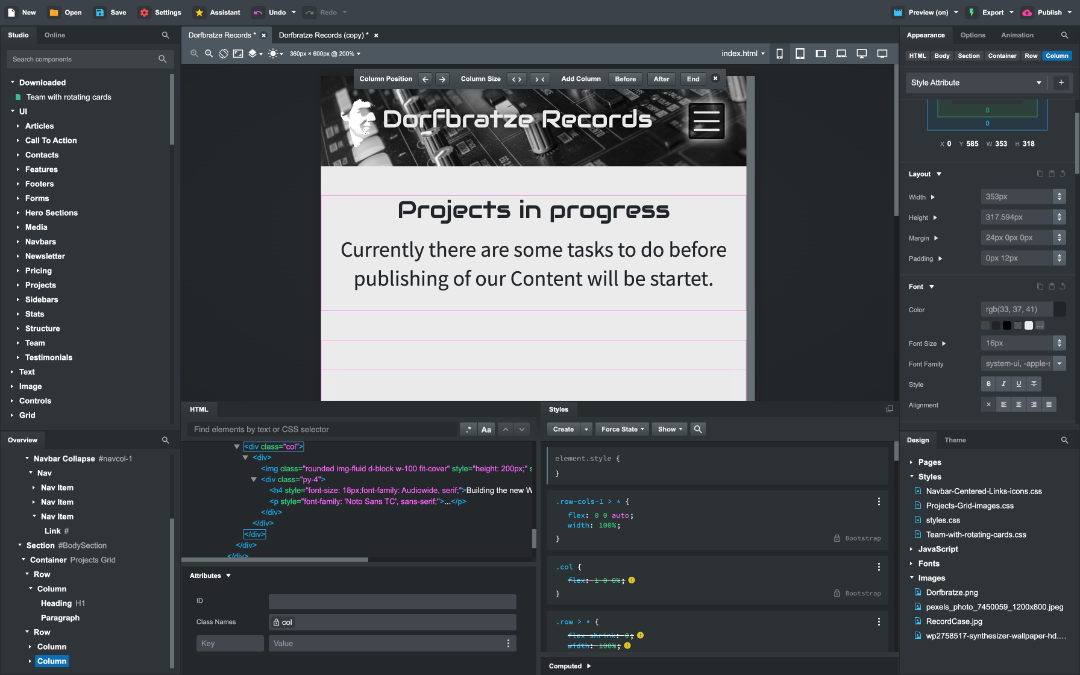Switch to the Online tab
1080x675 pixels.
54,35
